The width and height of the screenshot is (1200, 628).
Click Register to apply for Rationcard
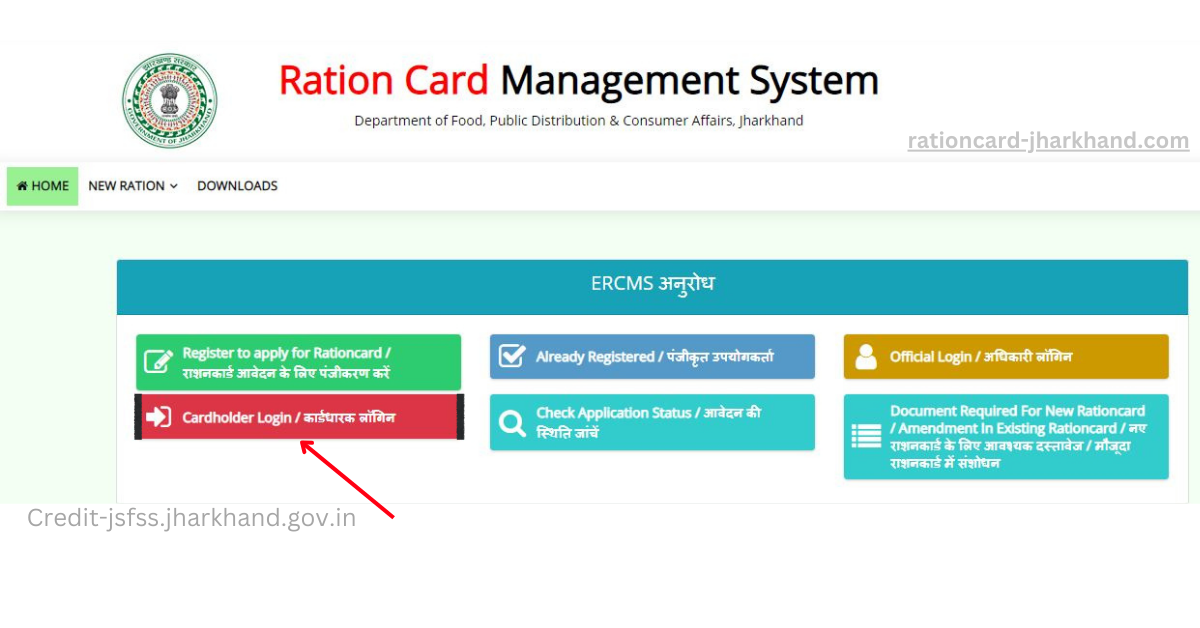(x=298, y=361)
